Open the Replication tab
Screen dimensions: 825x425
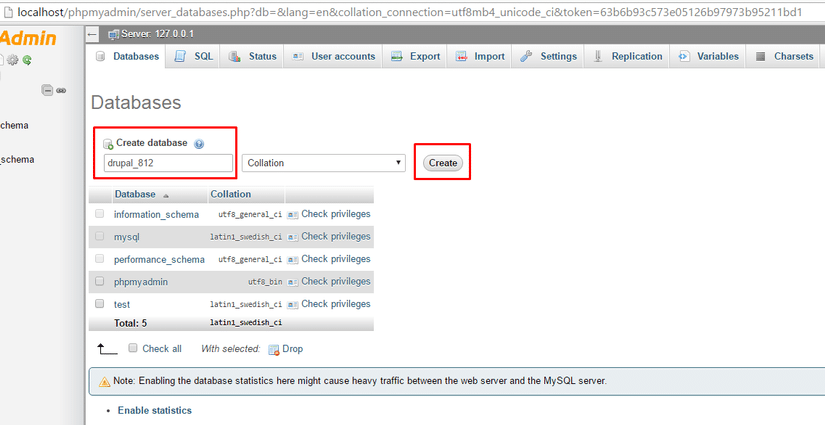pyautogui.click(x=627, y=56)
